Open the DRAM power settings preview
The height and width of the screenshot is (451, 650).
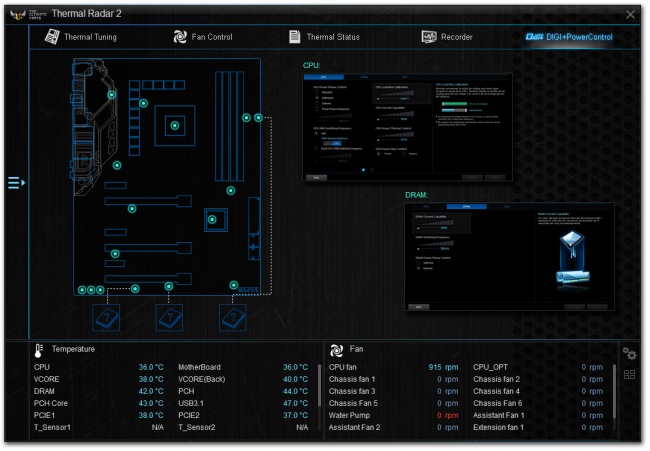(x=509, y=256)
